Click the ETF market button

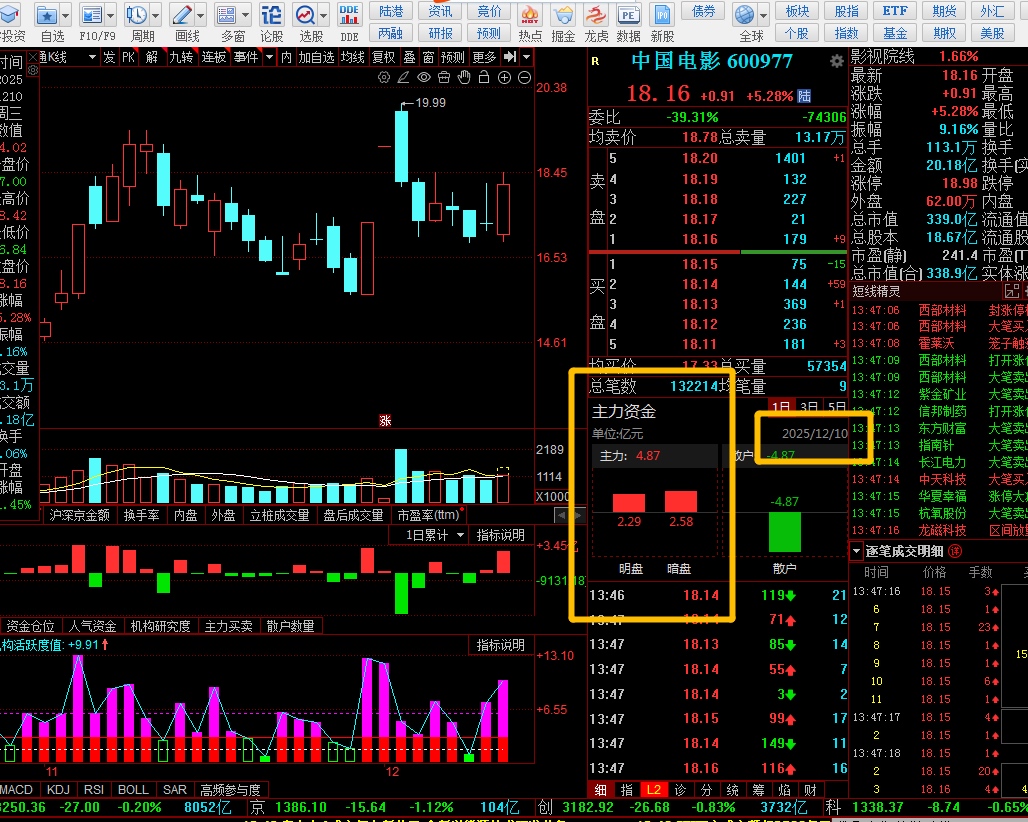[x=895, y=11]
